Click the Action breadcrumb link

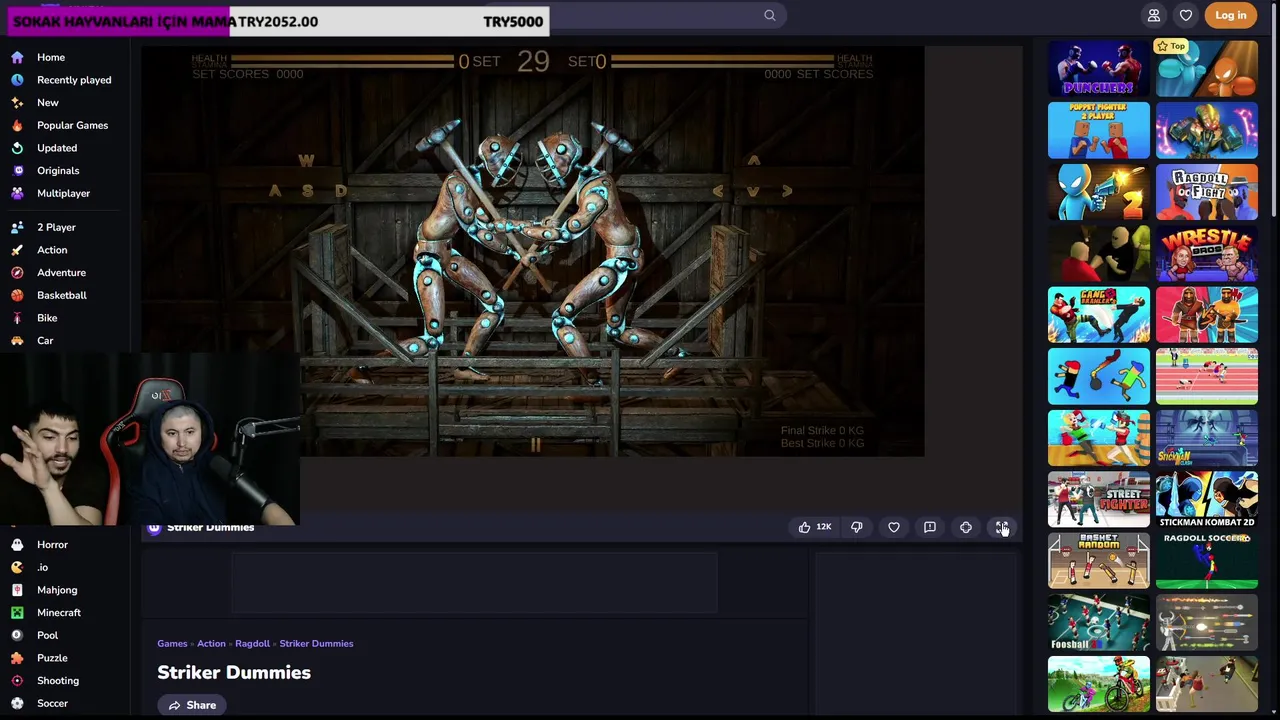click(211, 644)
